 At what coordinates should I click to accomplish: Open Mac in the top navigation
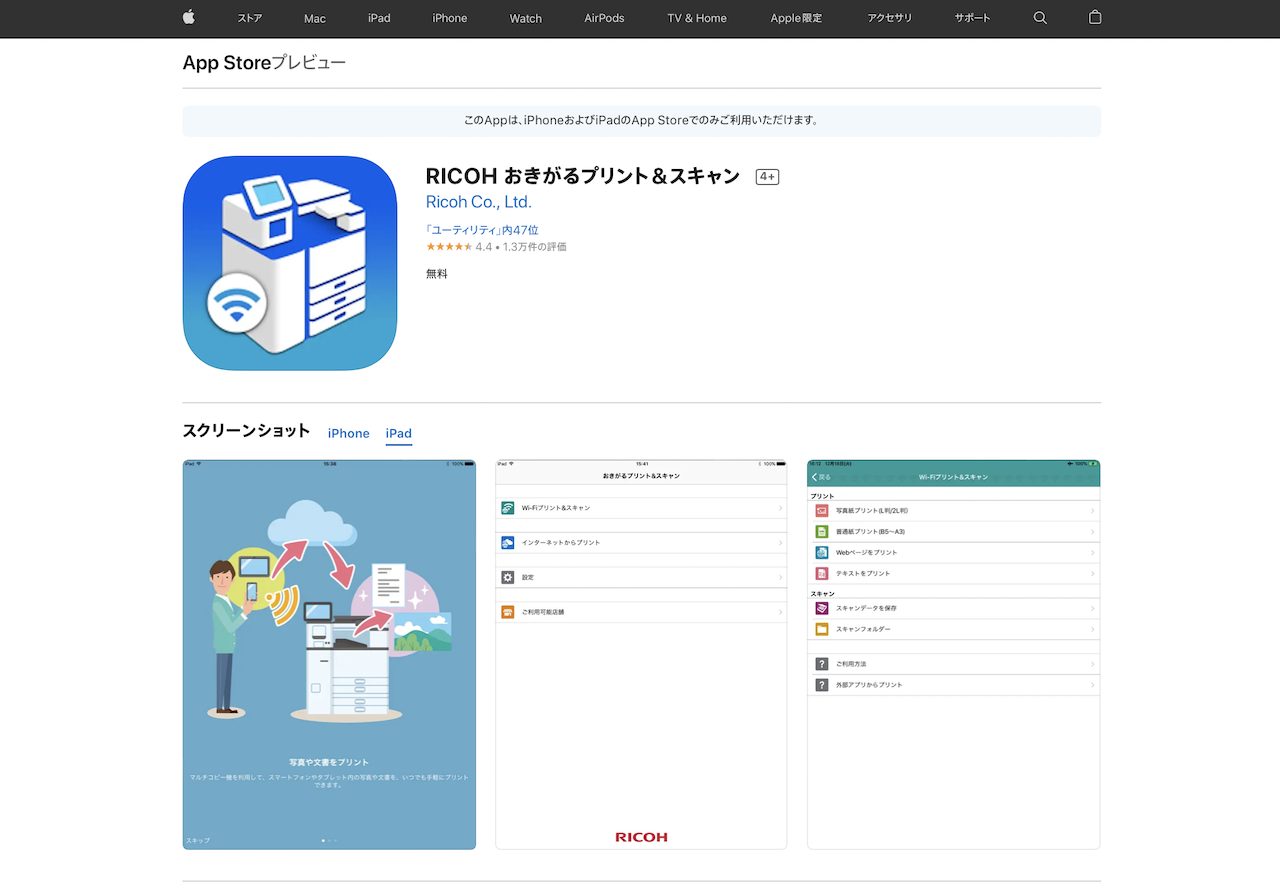tap(315, 18)
